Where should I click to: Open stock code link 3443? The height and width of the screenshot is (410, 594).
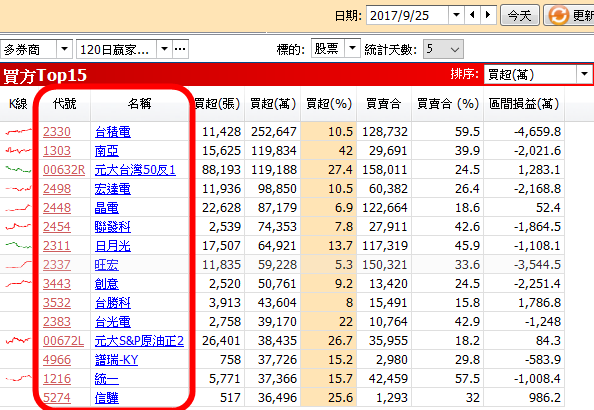coord(57,284)
